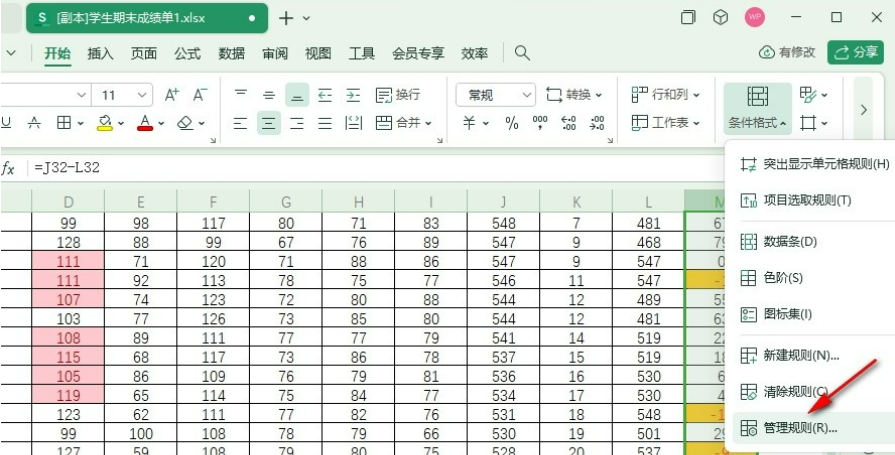Select 突出显示单元格规则(H) menu item
895x455 pixels.
[x=814, y=164]
